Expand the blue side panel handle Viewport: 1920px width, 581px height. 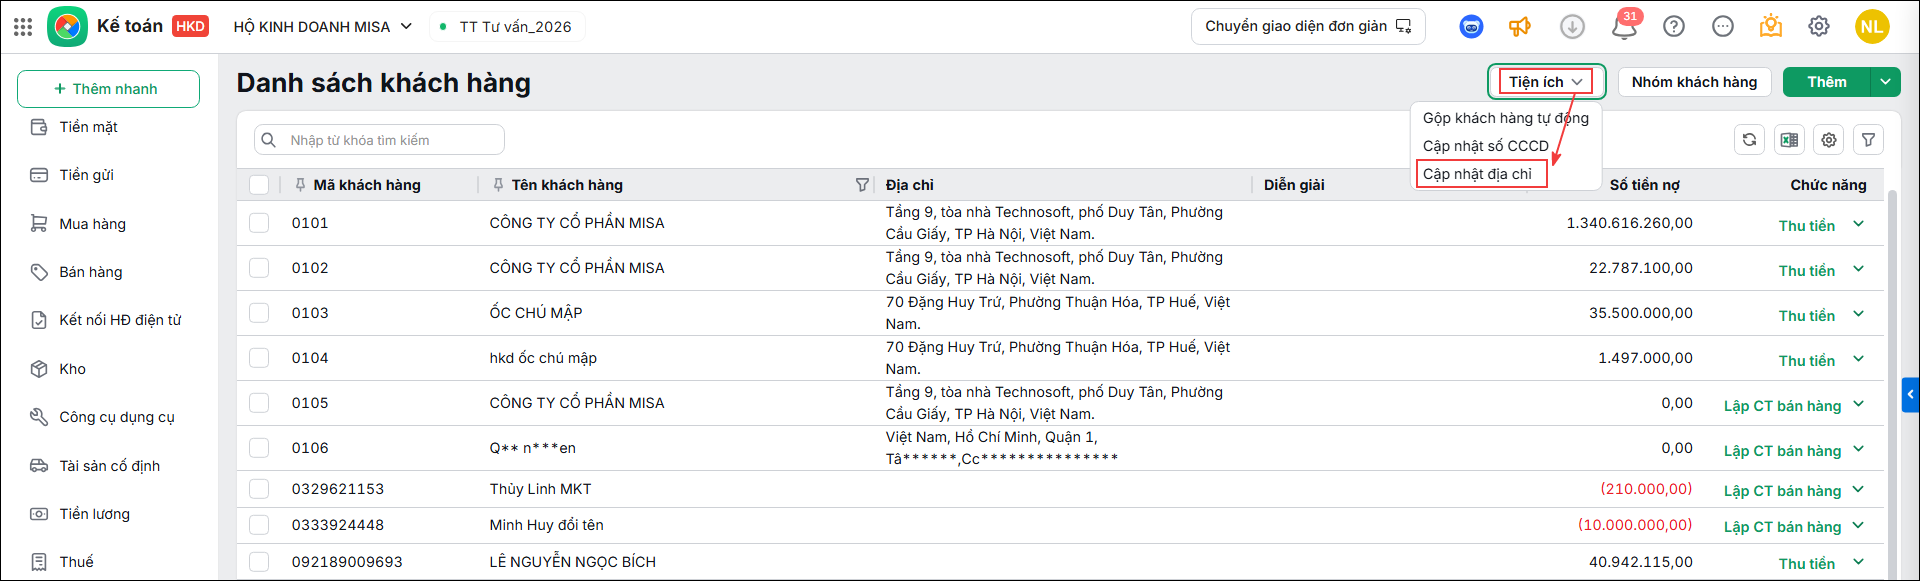[x=1910, y=394]
